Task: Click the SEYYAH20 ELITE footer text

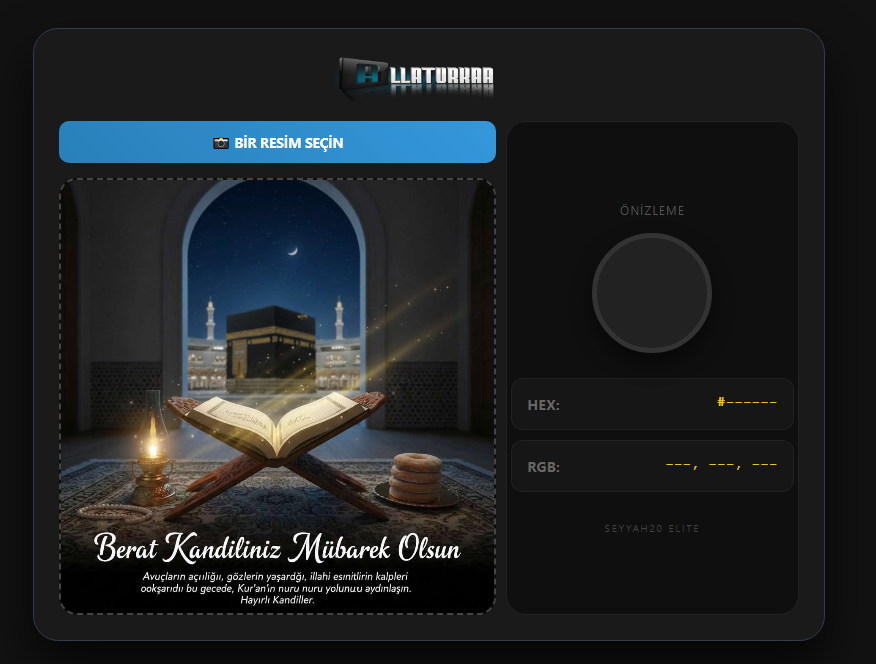Action: point(652,528)
